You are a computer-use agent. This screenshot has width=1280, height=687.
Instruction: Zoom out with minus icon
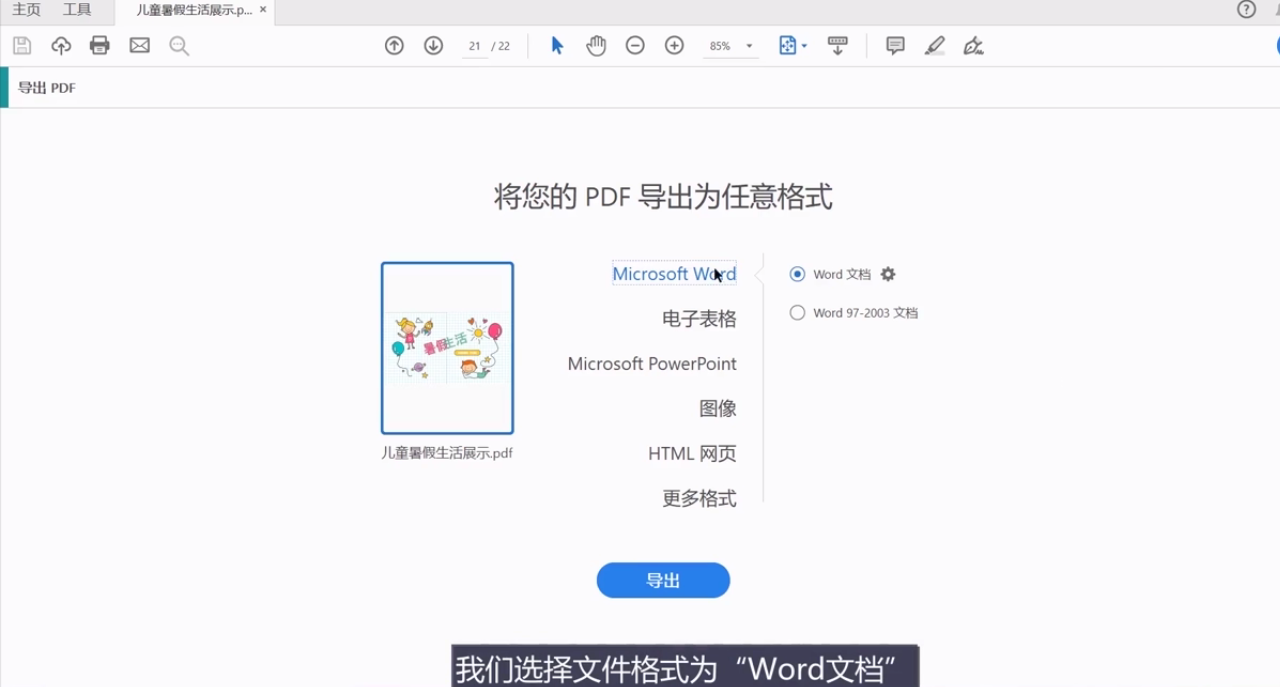coord(635,46)
